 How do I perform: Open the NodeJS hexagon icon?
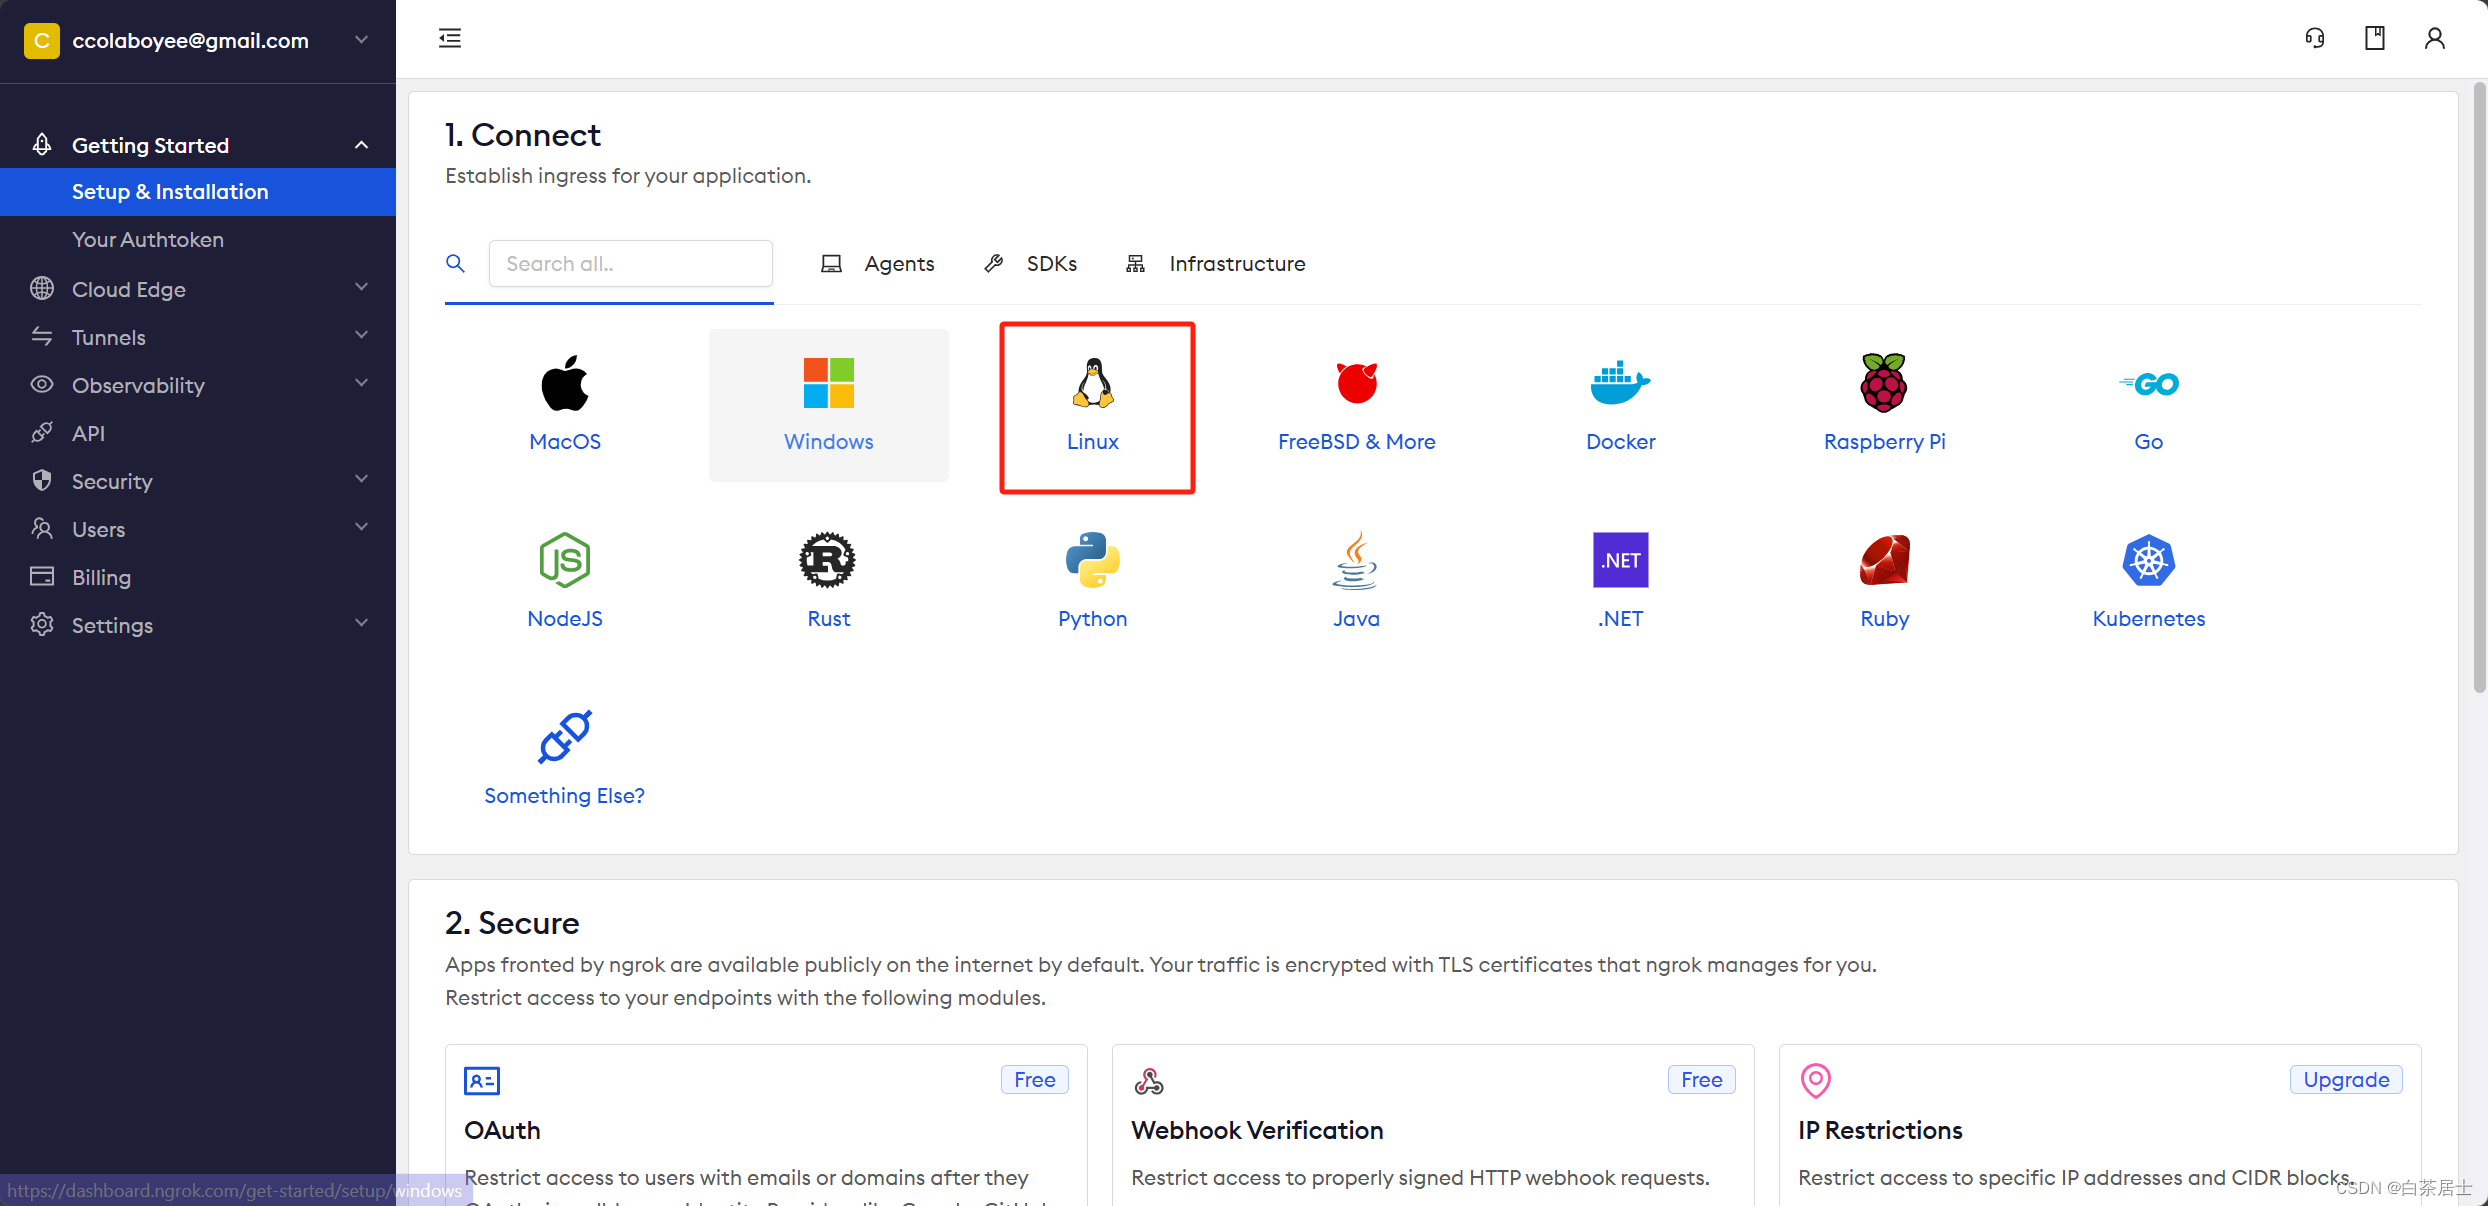[x=565, y=560]
